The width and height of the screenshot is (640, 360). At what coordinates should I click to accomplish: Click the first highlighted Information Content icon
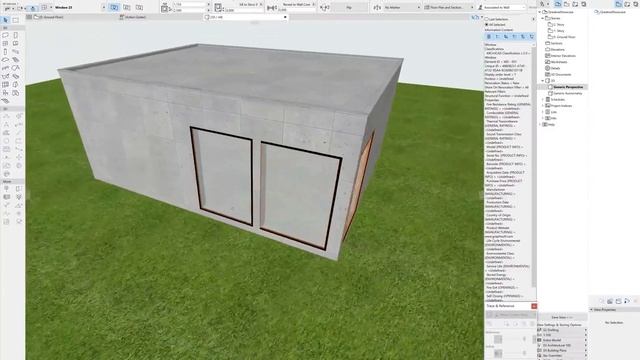pyautogui.click(x=489, y=37)
